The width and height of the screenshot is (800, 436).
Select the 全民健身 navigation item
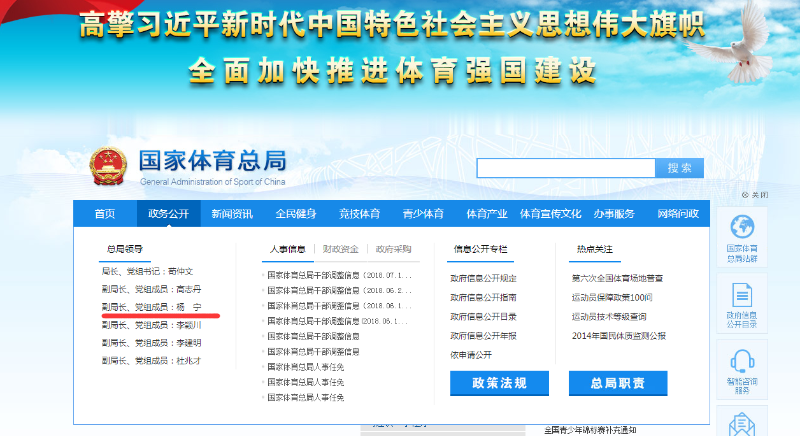[x=295, y=214]
